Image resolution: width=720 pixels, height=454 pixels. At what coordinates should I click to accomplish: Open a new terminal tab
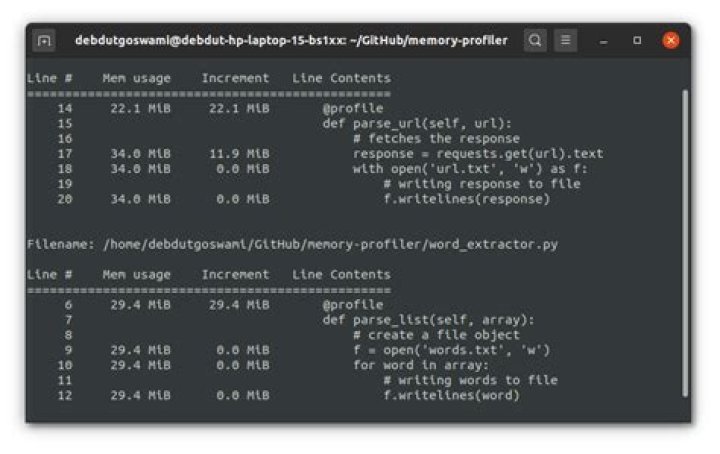click(44, 41)
